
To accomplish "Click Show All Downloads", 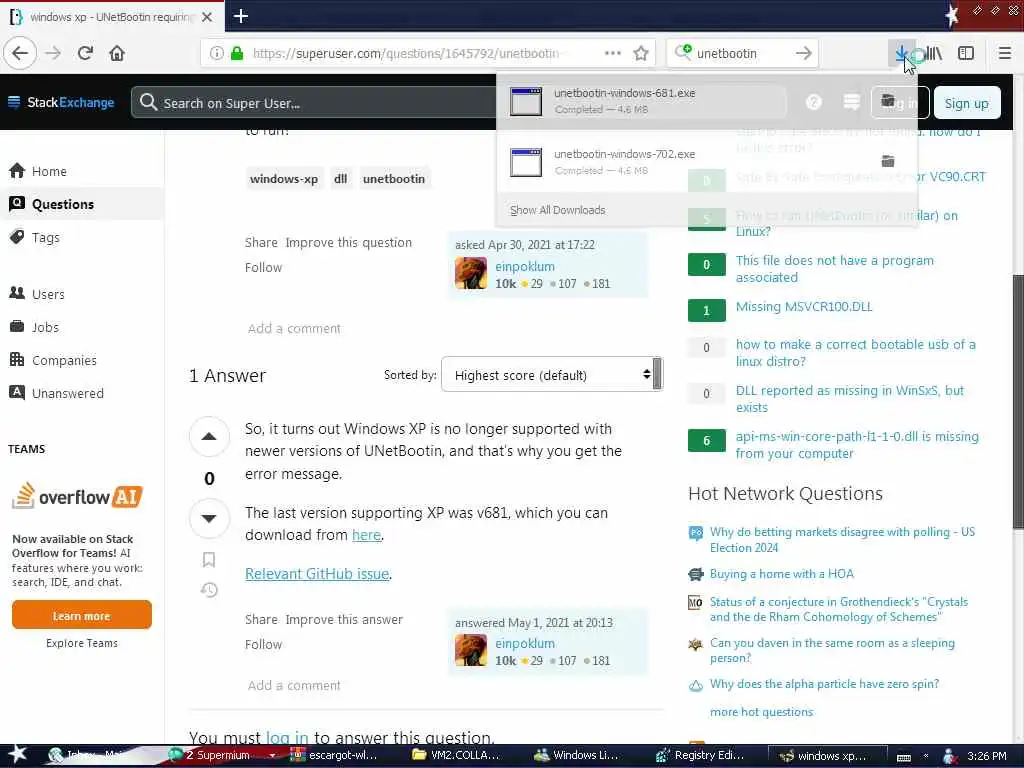I will 557,210.
